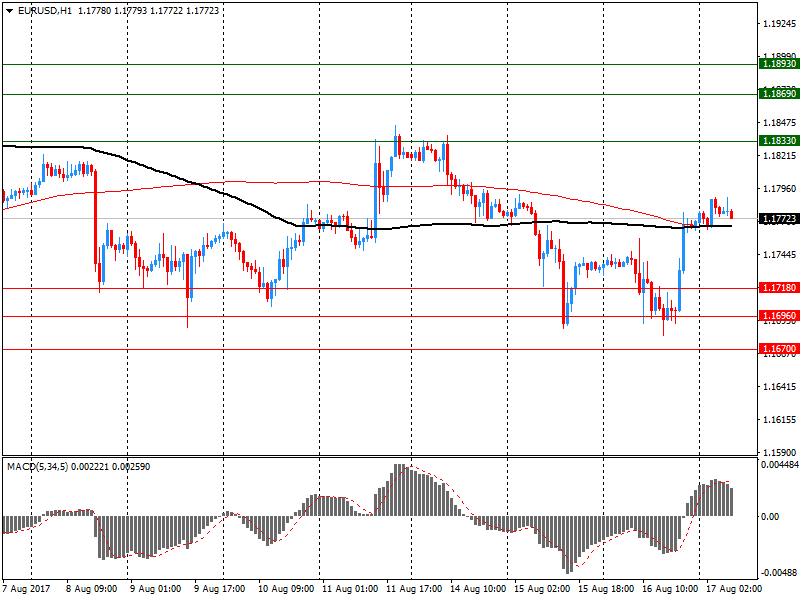Click the 11 Aug 17:00 time label
This screenshot has width=800, height=600.
coord(414,589)
